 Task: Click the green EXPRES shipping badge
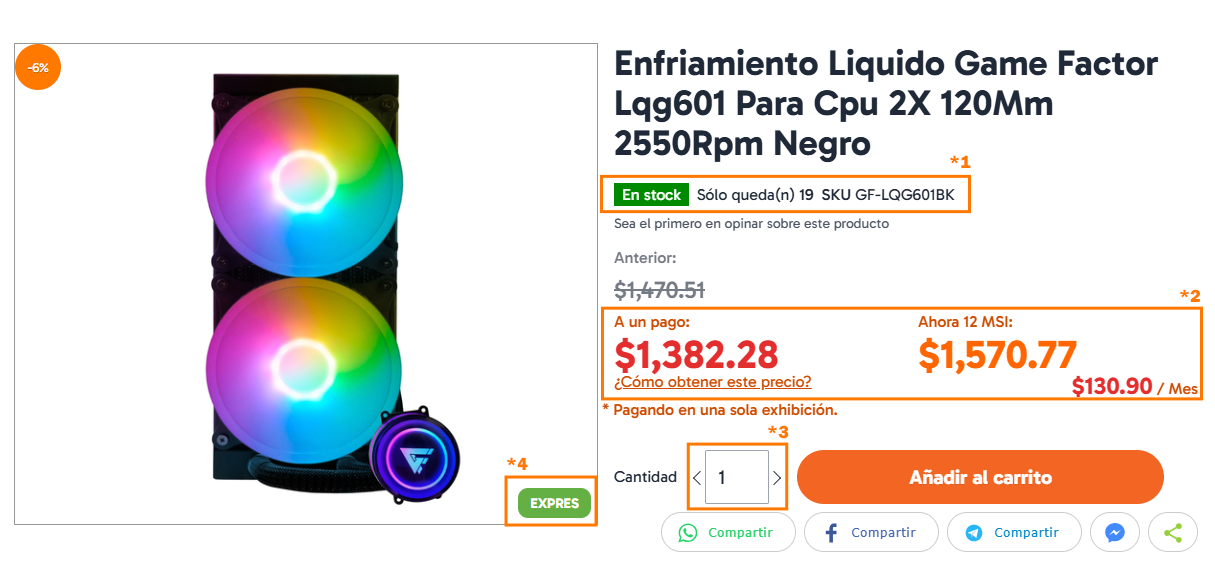554,503
